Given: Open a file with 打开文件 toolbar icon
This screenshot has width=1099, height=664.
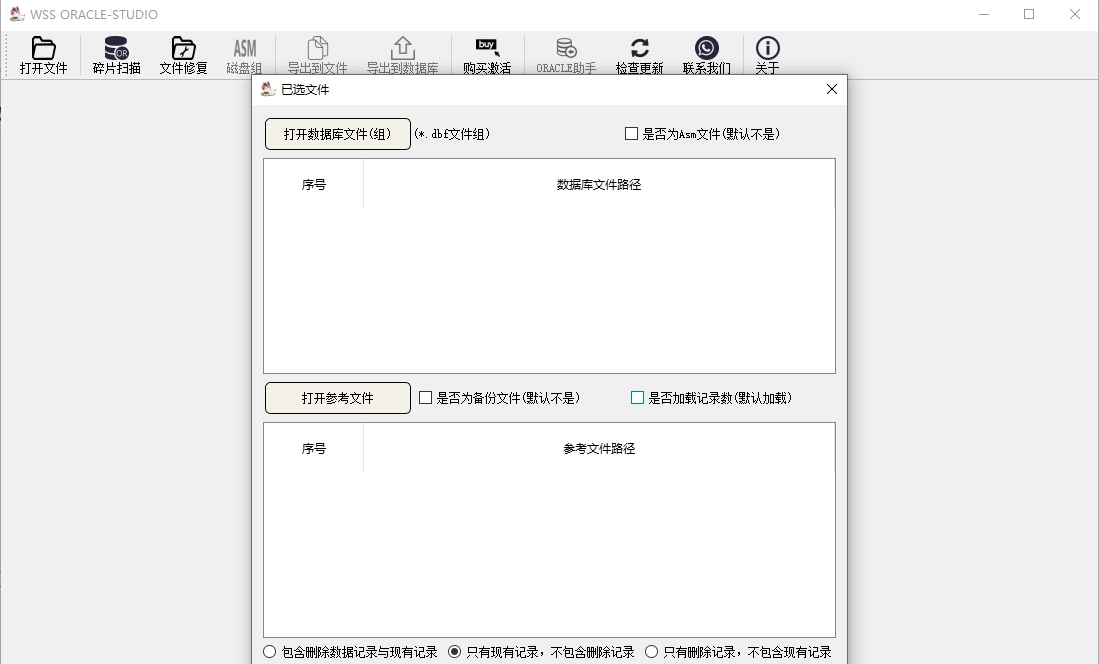Looking at the screenshot, I should pyautogui.click(x=42, y=54).
